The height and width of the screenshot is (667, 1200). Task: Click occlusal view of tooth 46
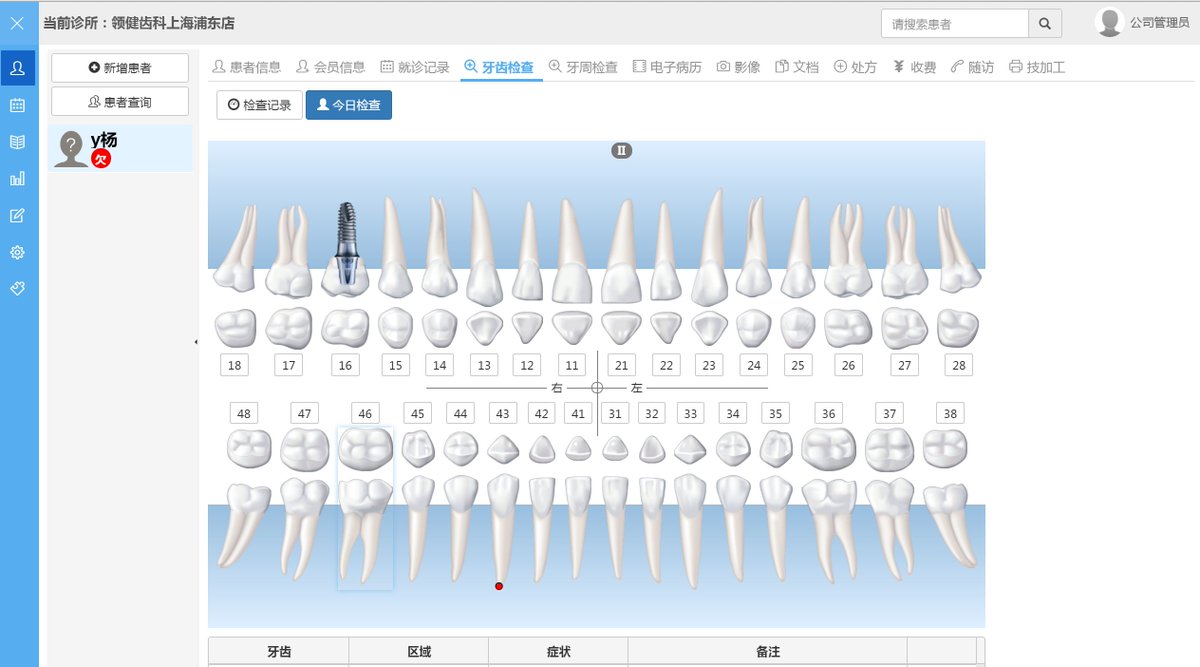[365, 449]
